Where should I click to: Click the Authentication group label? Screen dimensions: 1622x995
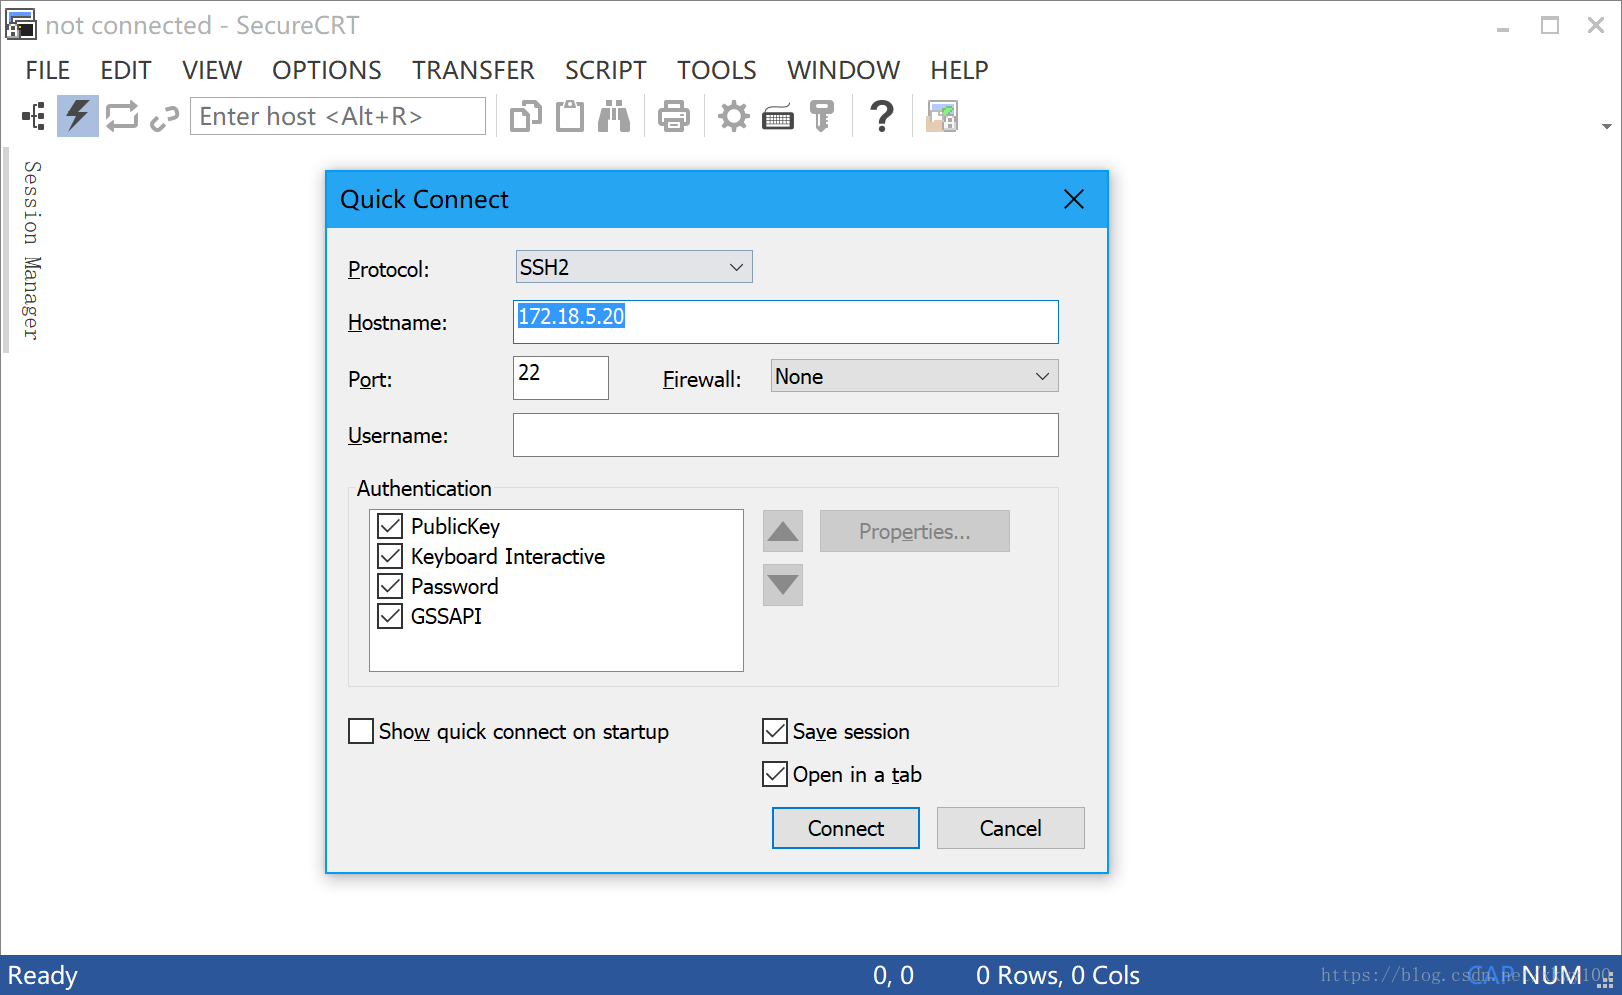tap(424, 488)
